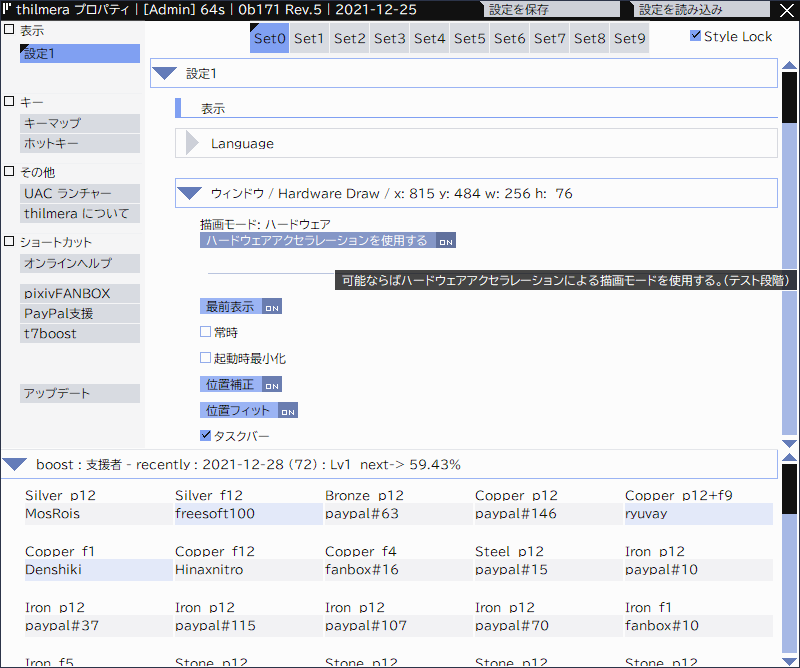Select the Set0 tab
This screenshot has width=800, height=668.
pos(269,38)
